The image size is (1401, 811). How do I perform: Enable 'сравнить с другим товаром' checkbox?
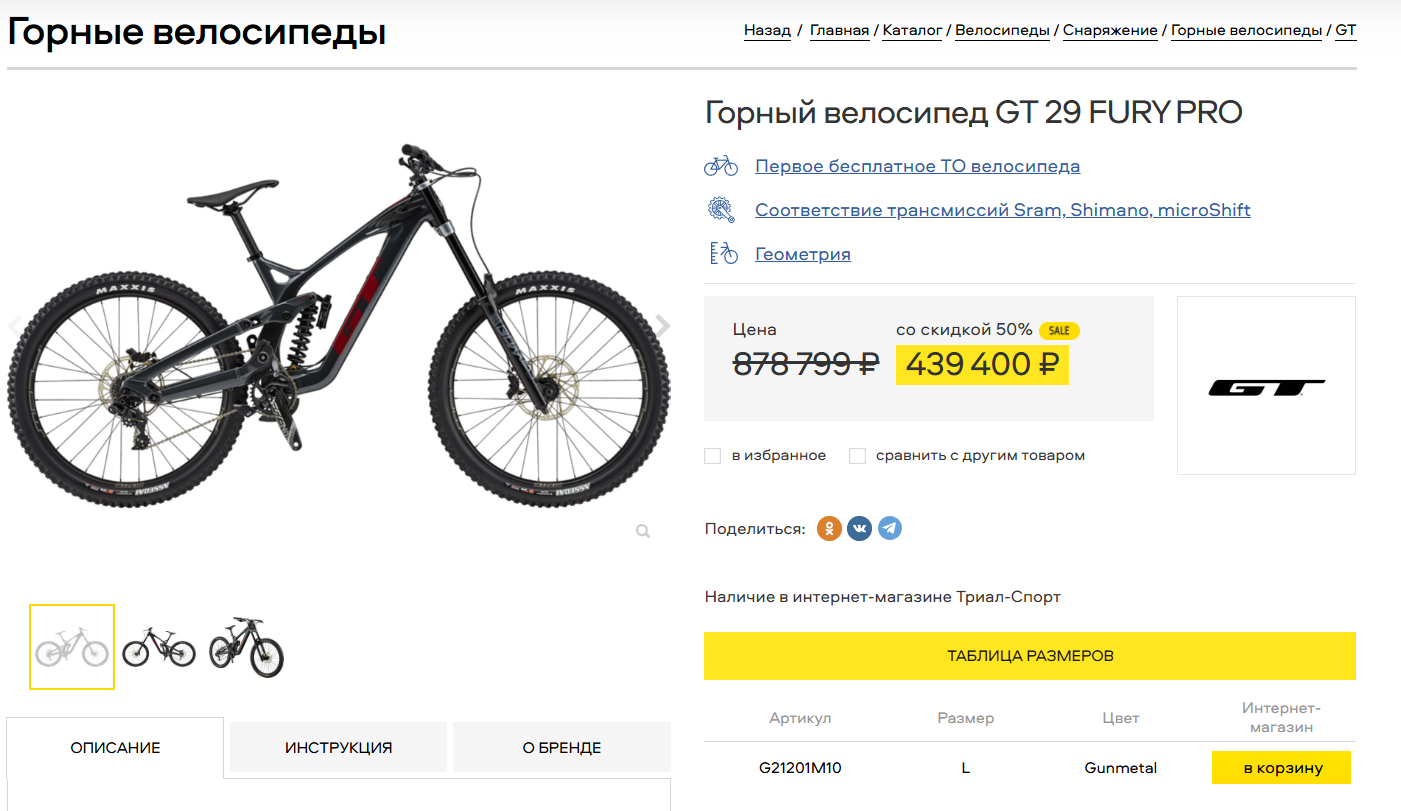(857, 456)
